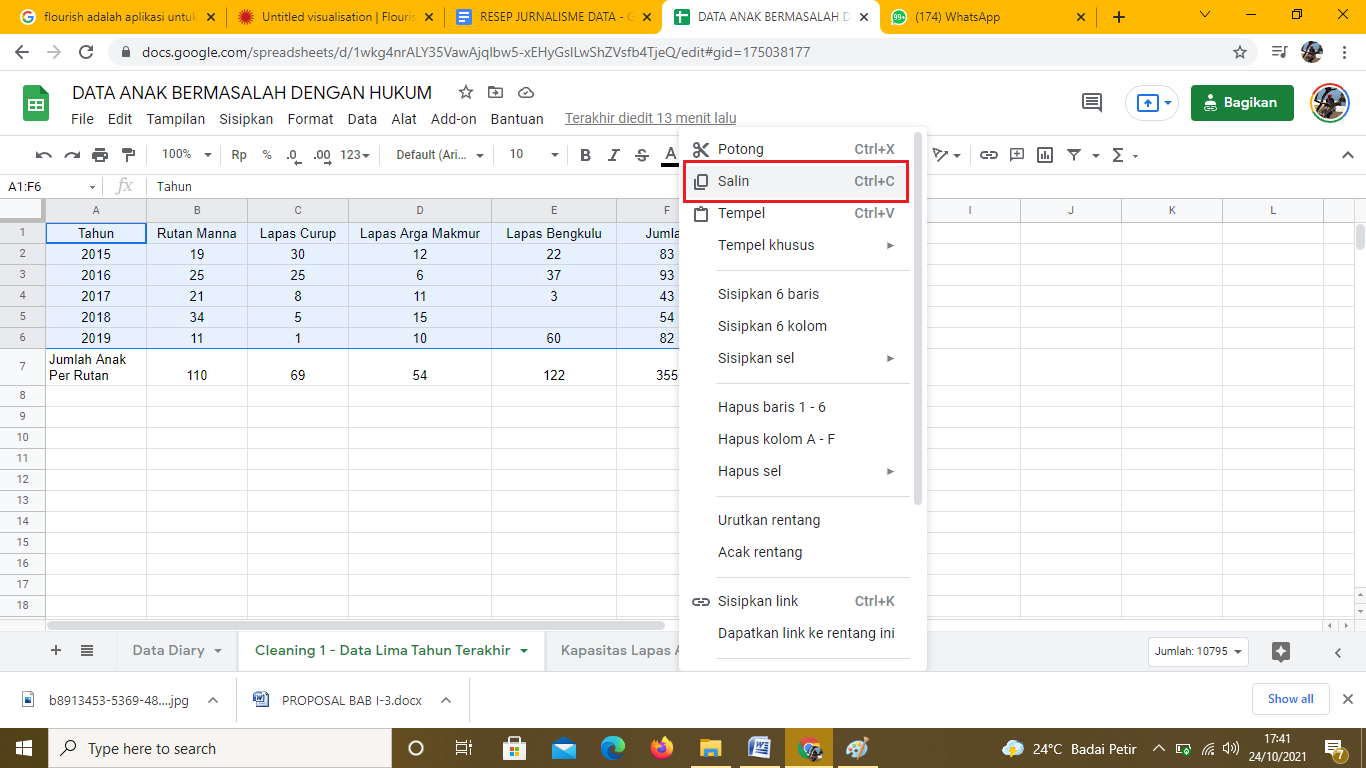This screenshot has height=768, width=1366.
Task: Open comment history icon near Bagikan
Action: coord(1092,103)
